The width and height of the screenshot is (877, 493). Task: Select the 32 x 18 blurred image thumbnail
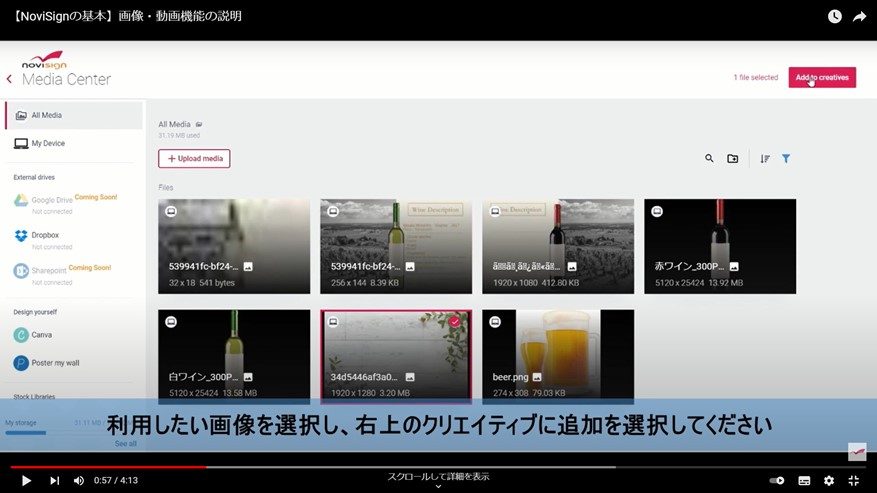(234, 246)
